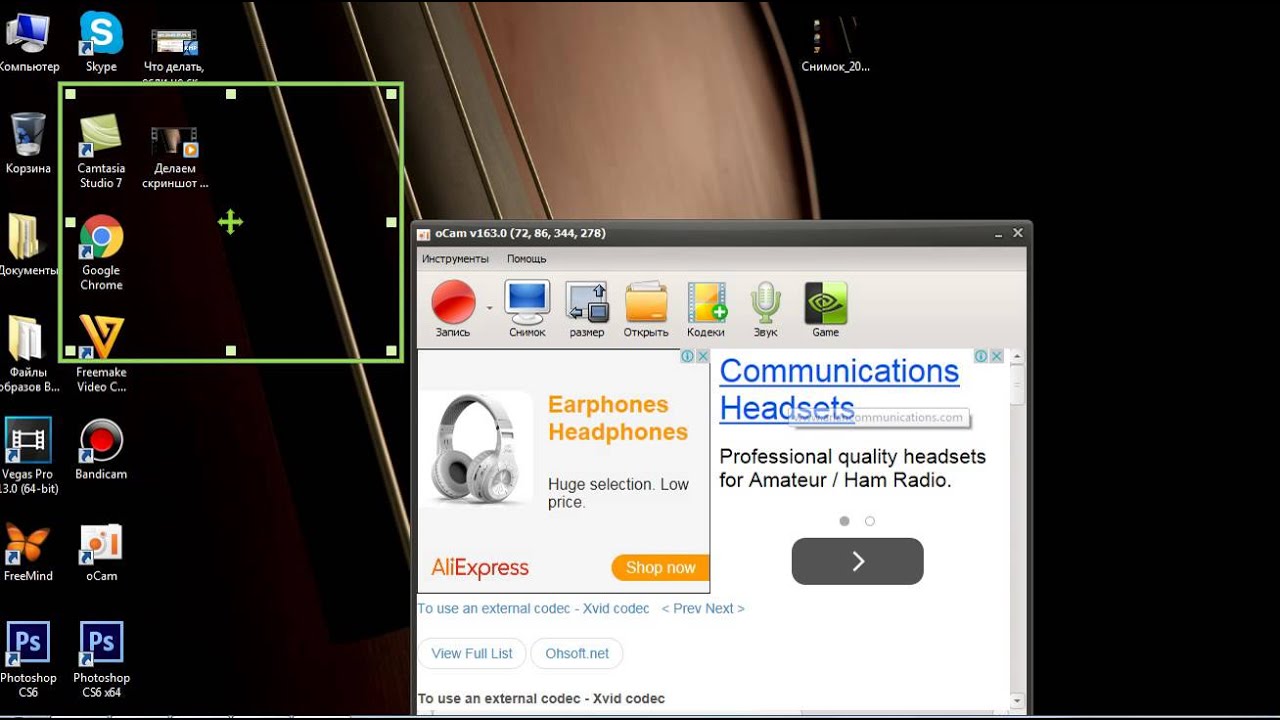Open the Инструменты menu
Screen dimensions: 1280x720
tap(455, 259)
